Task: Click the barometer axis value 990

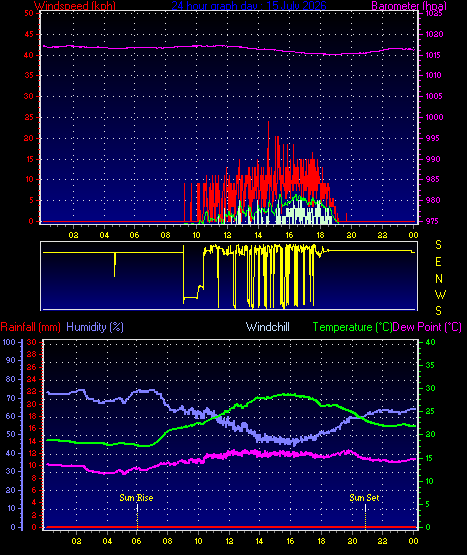Action: click(433, 159)
